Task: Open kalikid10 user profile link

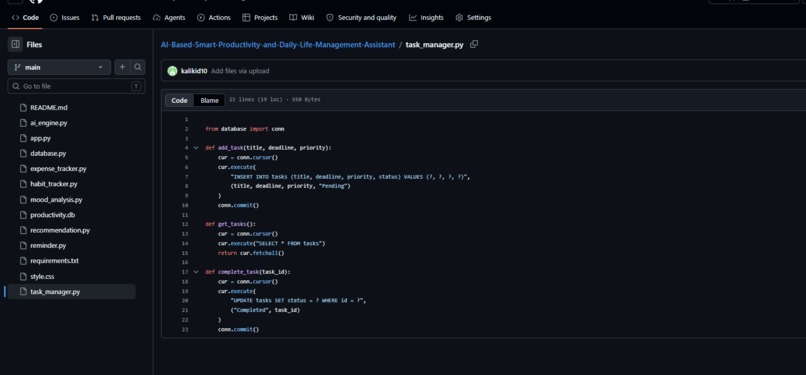Action: pyautogui.click(x=194, y=71)
